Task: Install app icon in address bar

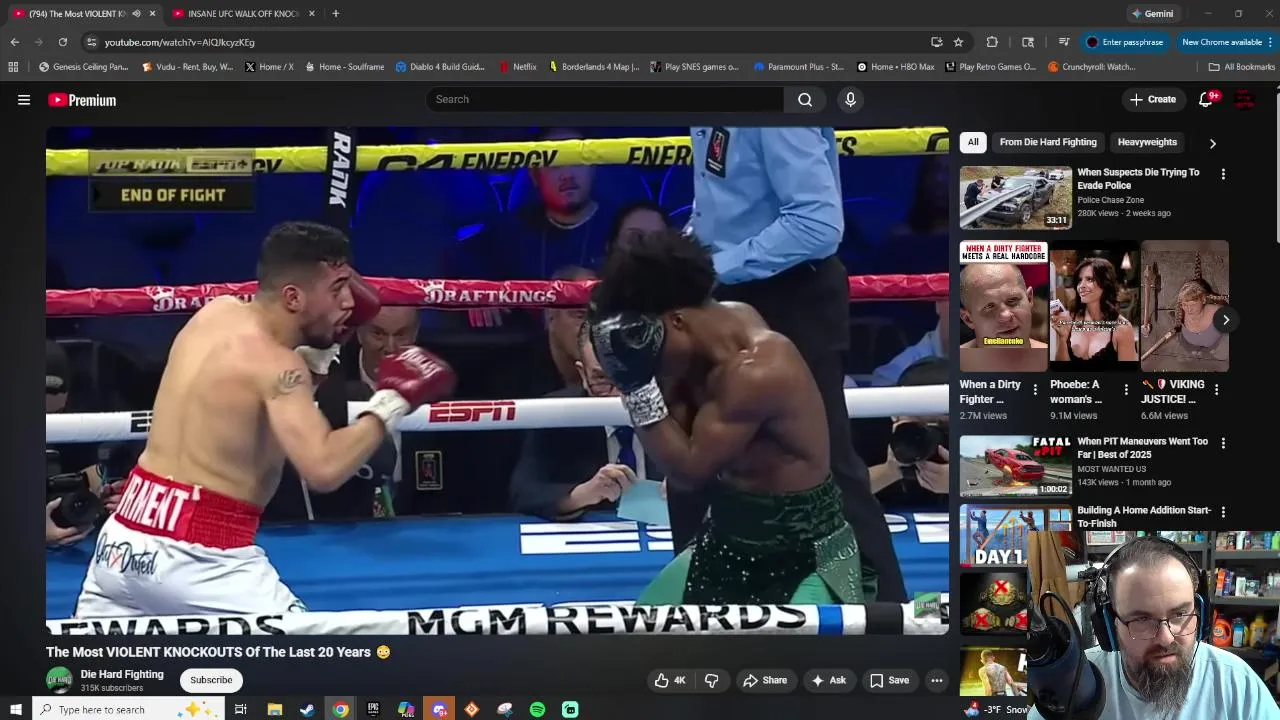Action: point(936,42)
